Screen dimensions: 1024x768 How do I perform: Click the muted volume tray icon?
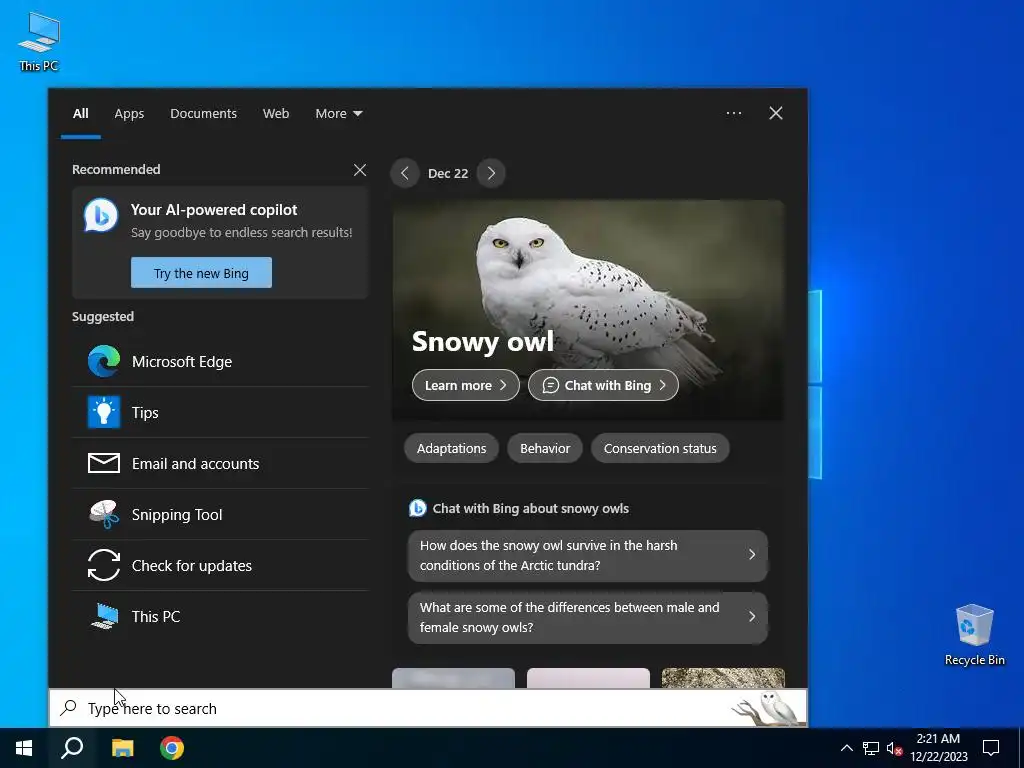(x=894, y=748)
